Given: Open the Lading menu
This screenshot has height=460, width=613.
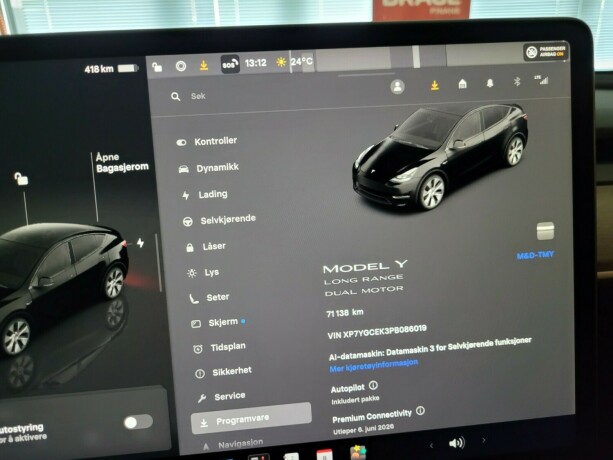Looking at the screenshot, I should (204, 194).
